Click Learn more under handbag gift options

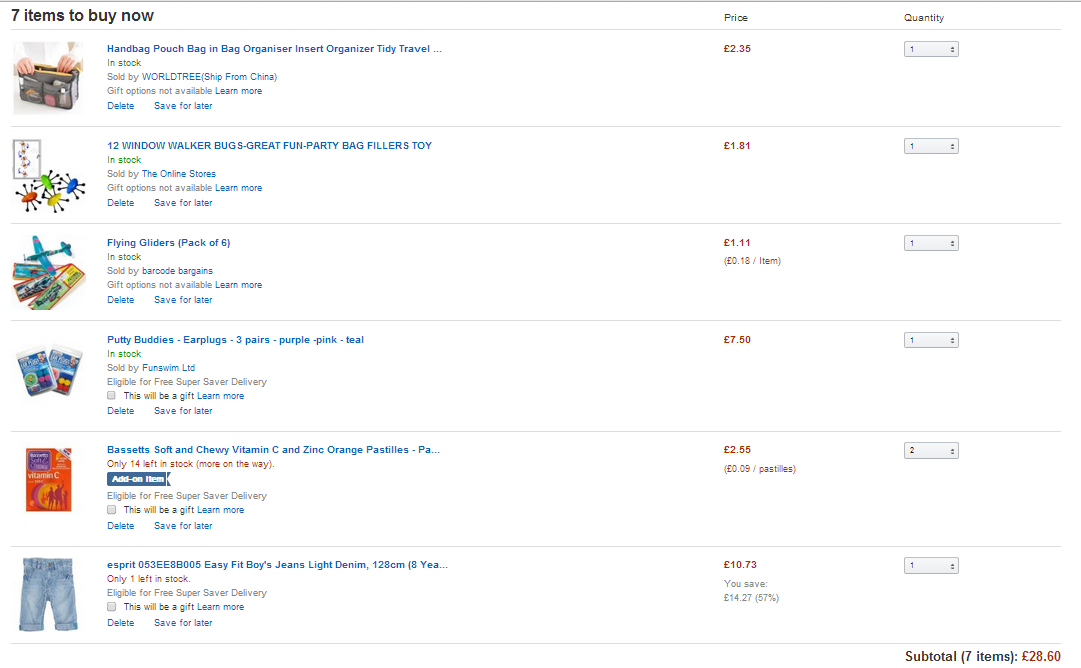pyautogui.click(x=238, y=91)
